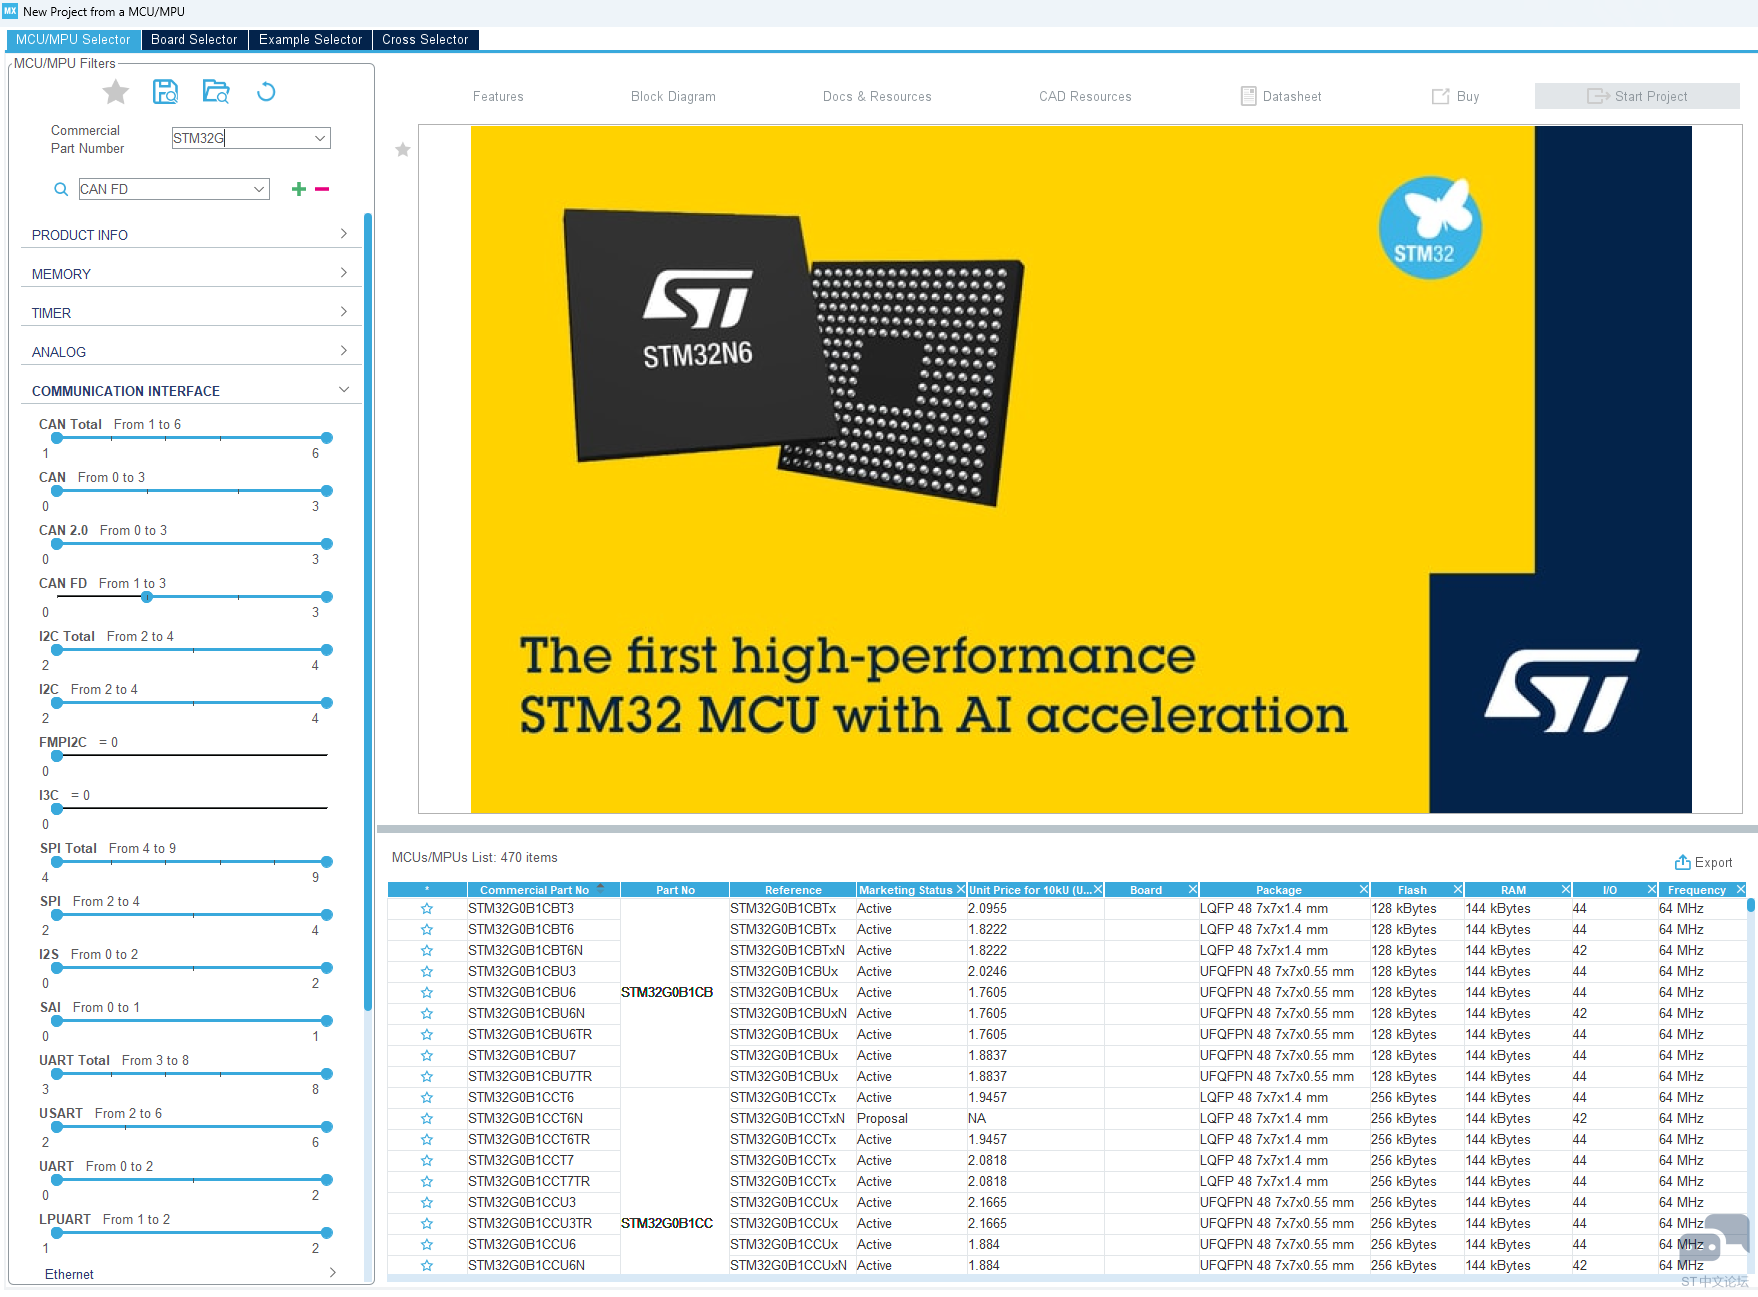Click the magnifier icon beside CAN FD search
1758x1297 pixels.
[61, 189]
